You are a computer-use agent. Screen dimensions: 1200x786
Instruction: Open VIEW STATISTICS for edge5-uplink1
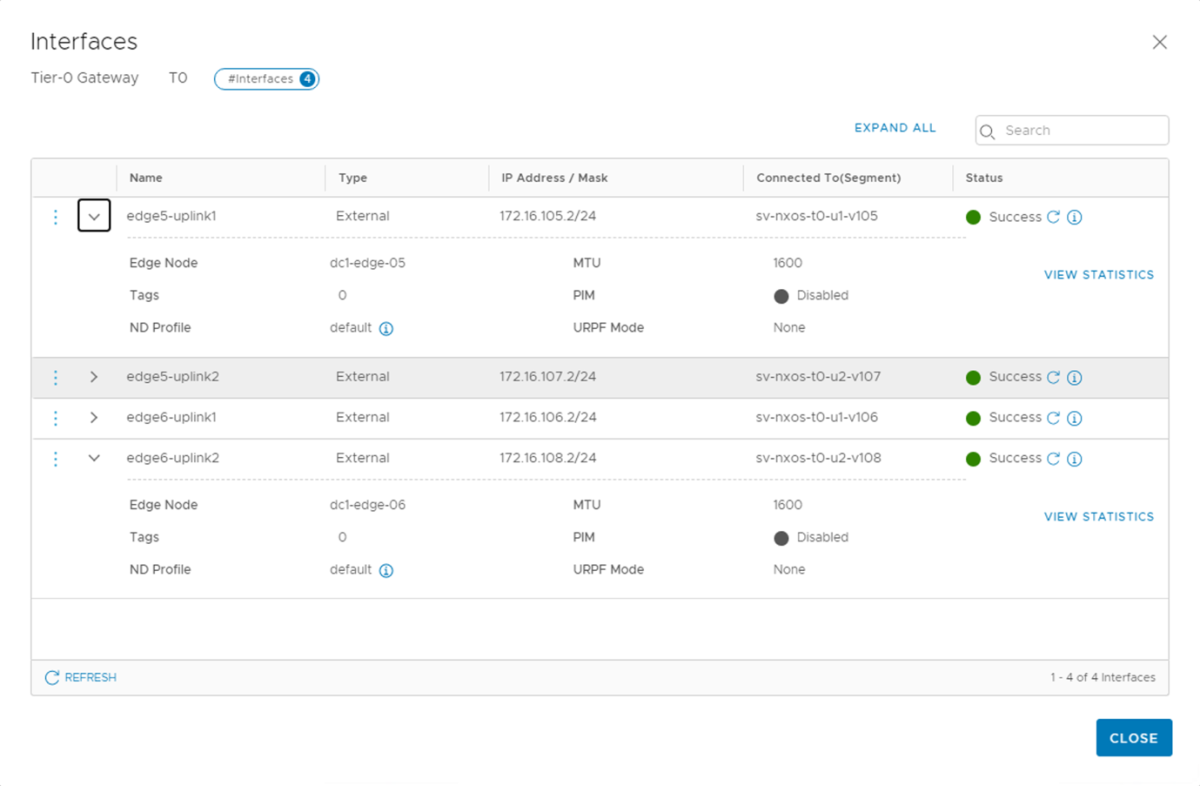pos(1099,274)
